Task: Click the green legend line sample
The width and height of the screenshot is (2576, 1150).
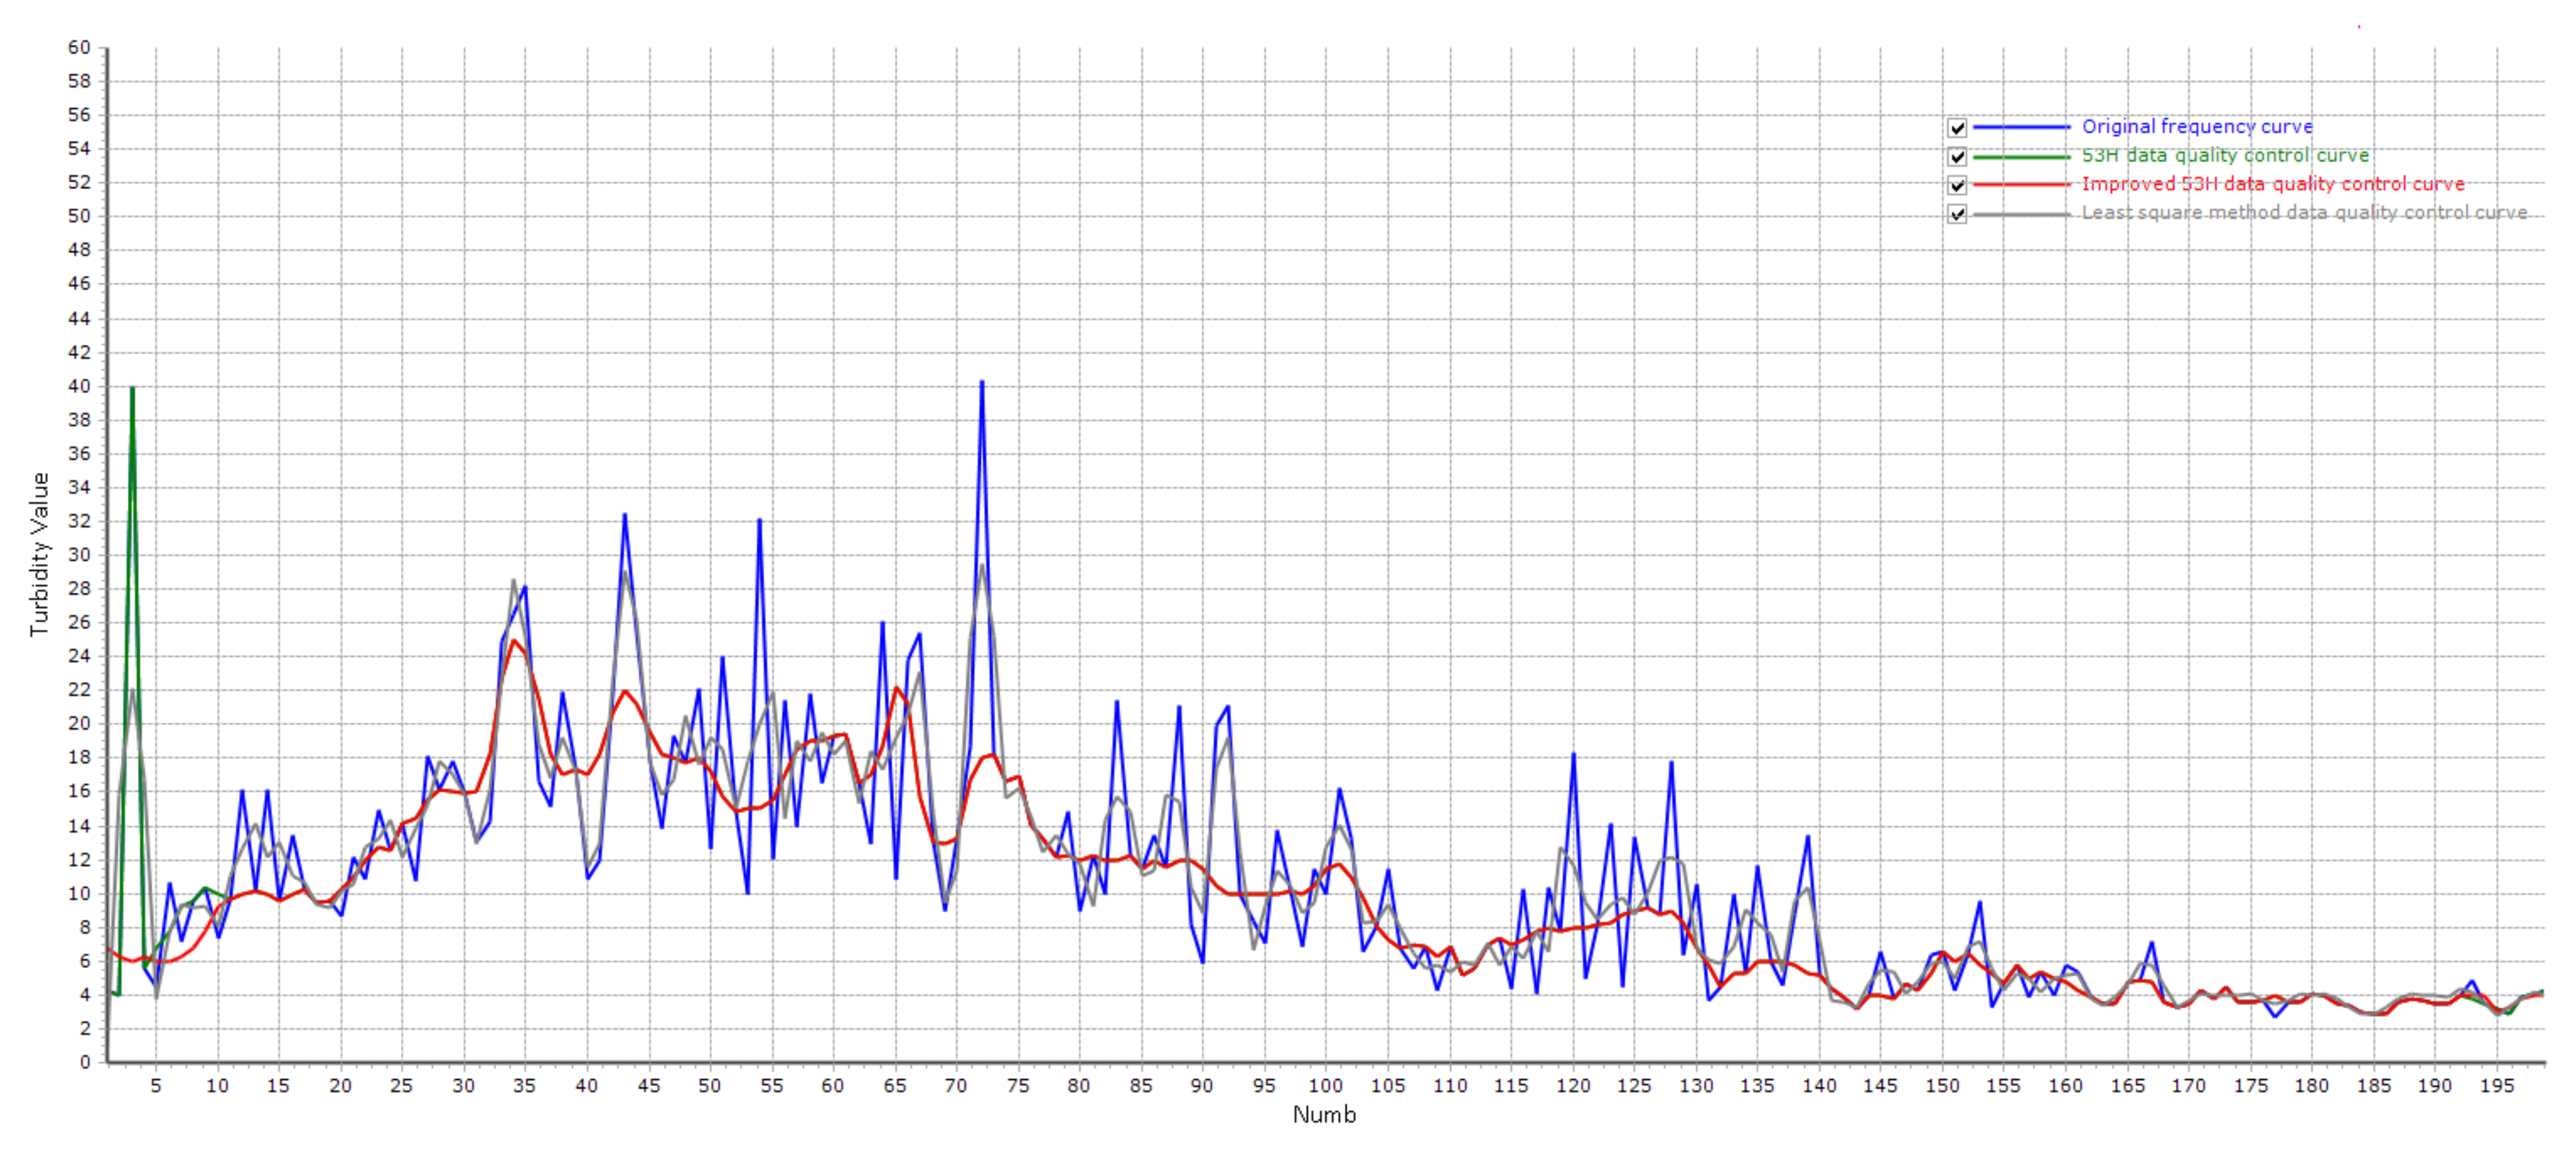Action: point(2021,157)
